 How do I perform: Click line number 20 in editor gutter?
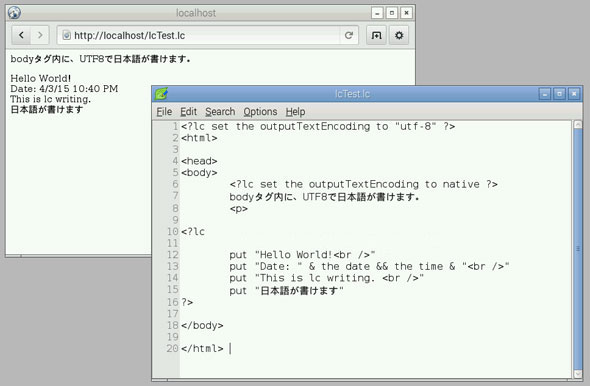point(173,348)
